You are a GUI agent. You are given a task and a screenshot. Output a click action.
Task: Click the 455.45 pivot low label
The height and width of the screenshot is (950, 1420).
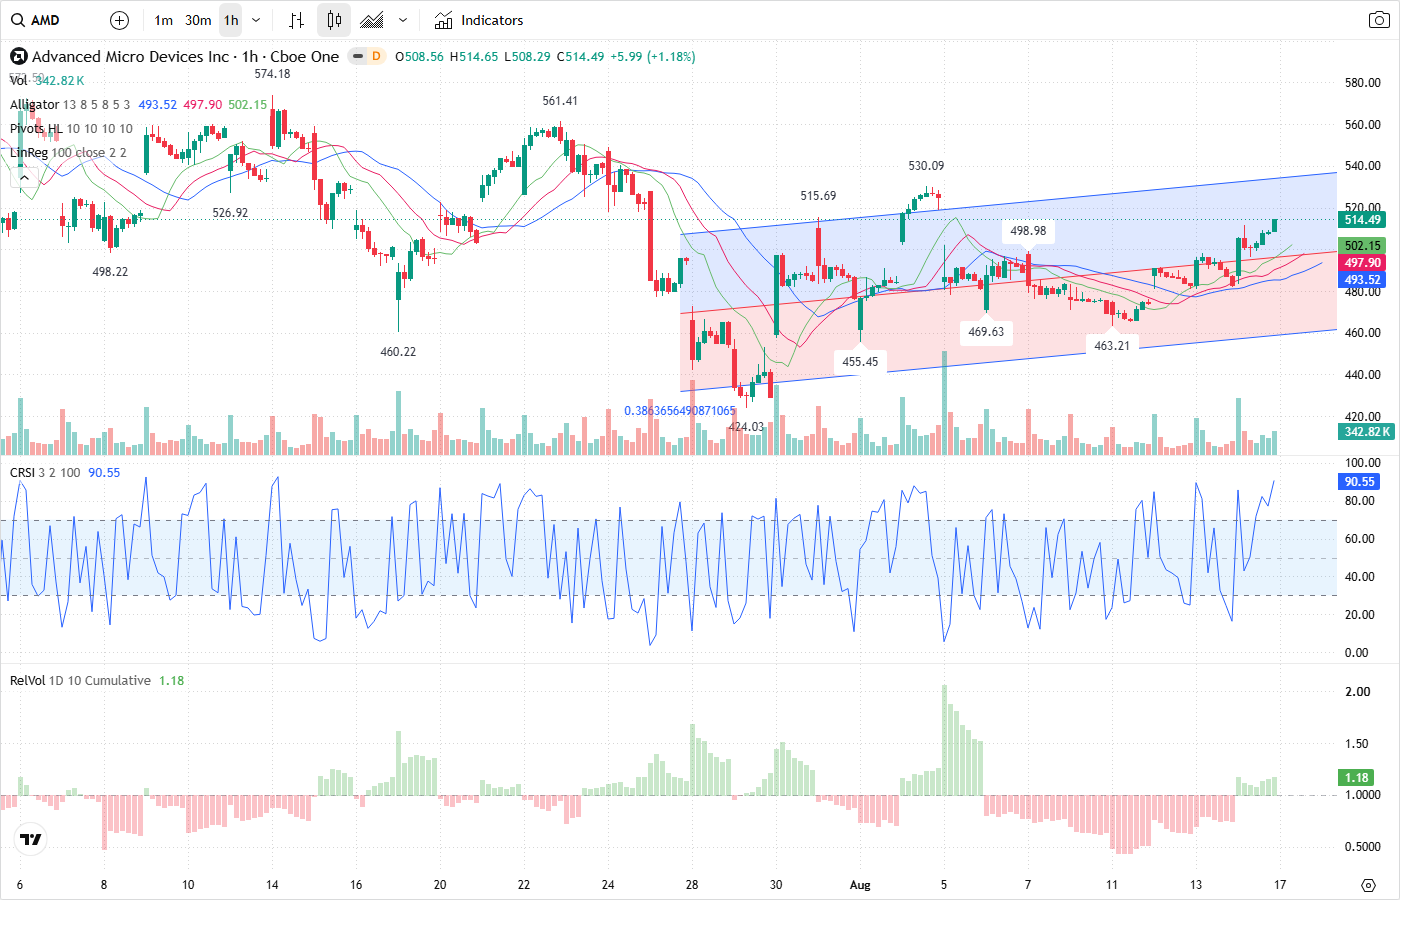coord(860,362)
